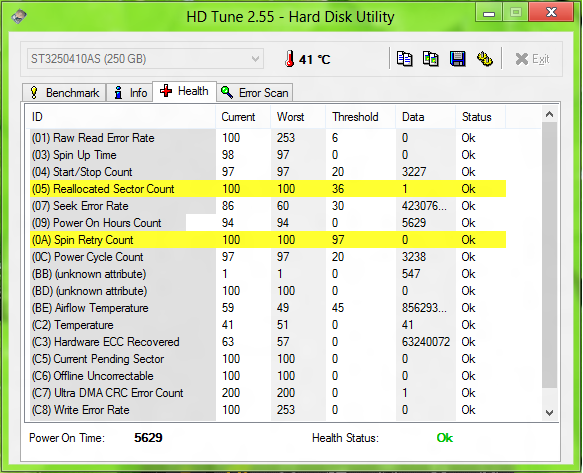Image resolution: width=583 pixels, height=473 pixels.
Task: Select the (01) Raw Read Error Rate row
Action: tap(268, 138)
